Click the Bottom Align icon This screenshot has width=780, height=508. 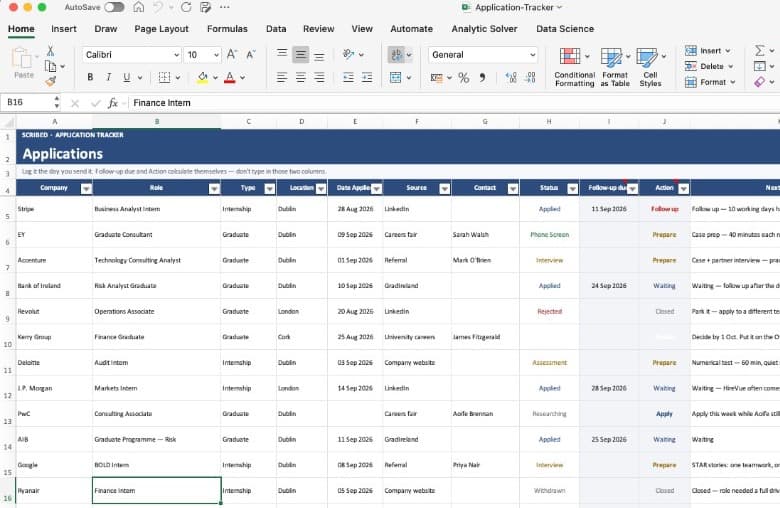319,55
